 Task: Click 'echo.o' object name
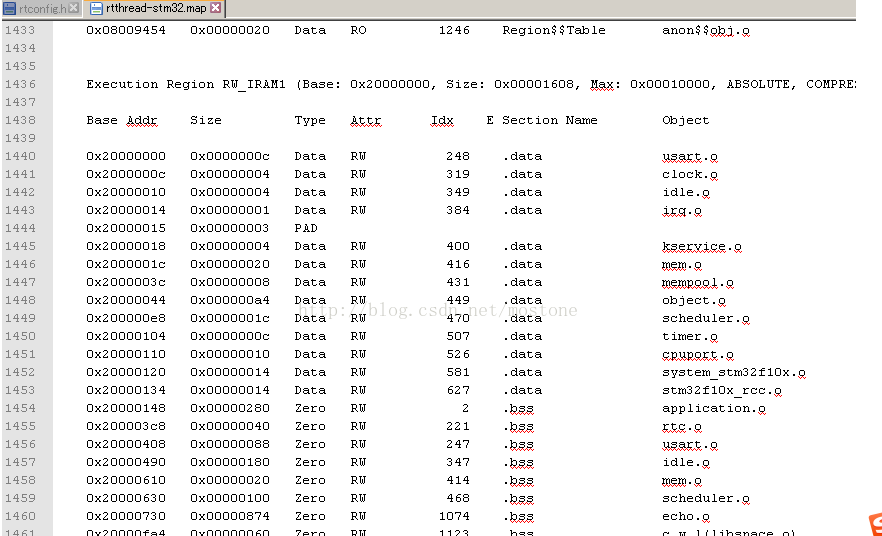coord(686,516)
